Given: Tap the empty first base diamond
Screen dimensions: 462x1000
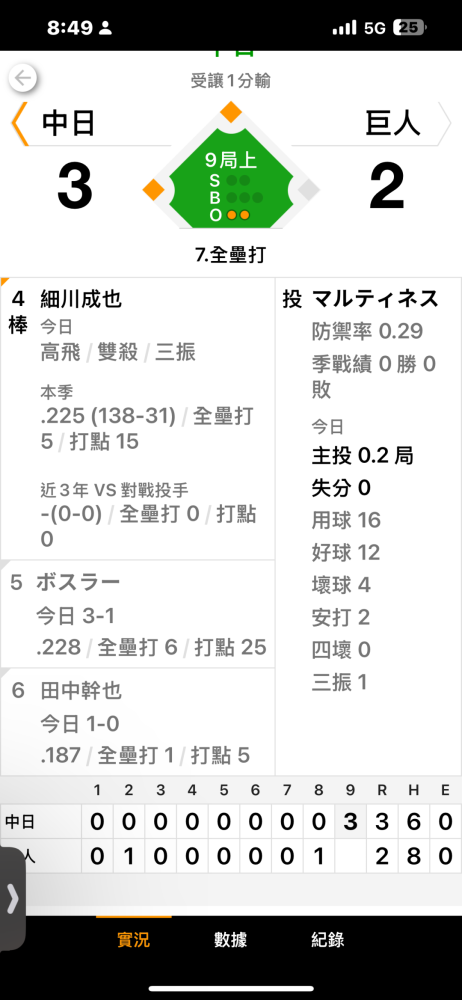Looking at the screenshot, I should click(x=309, y=190).
